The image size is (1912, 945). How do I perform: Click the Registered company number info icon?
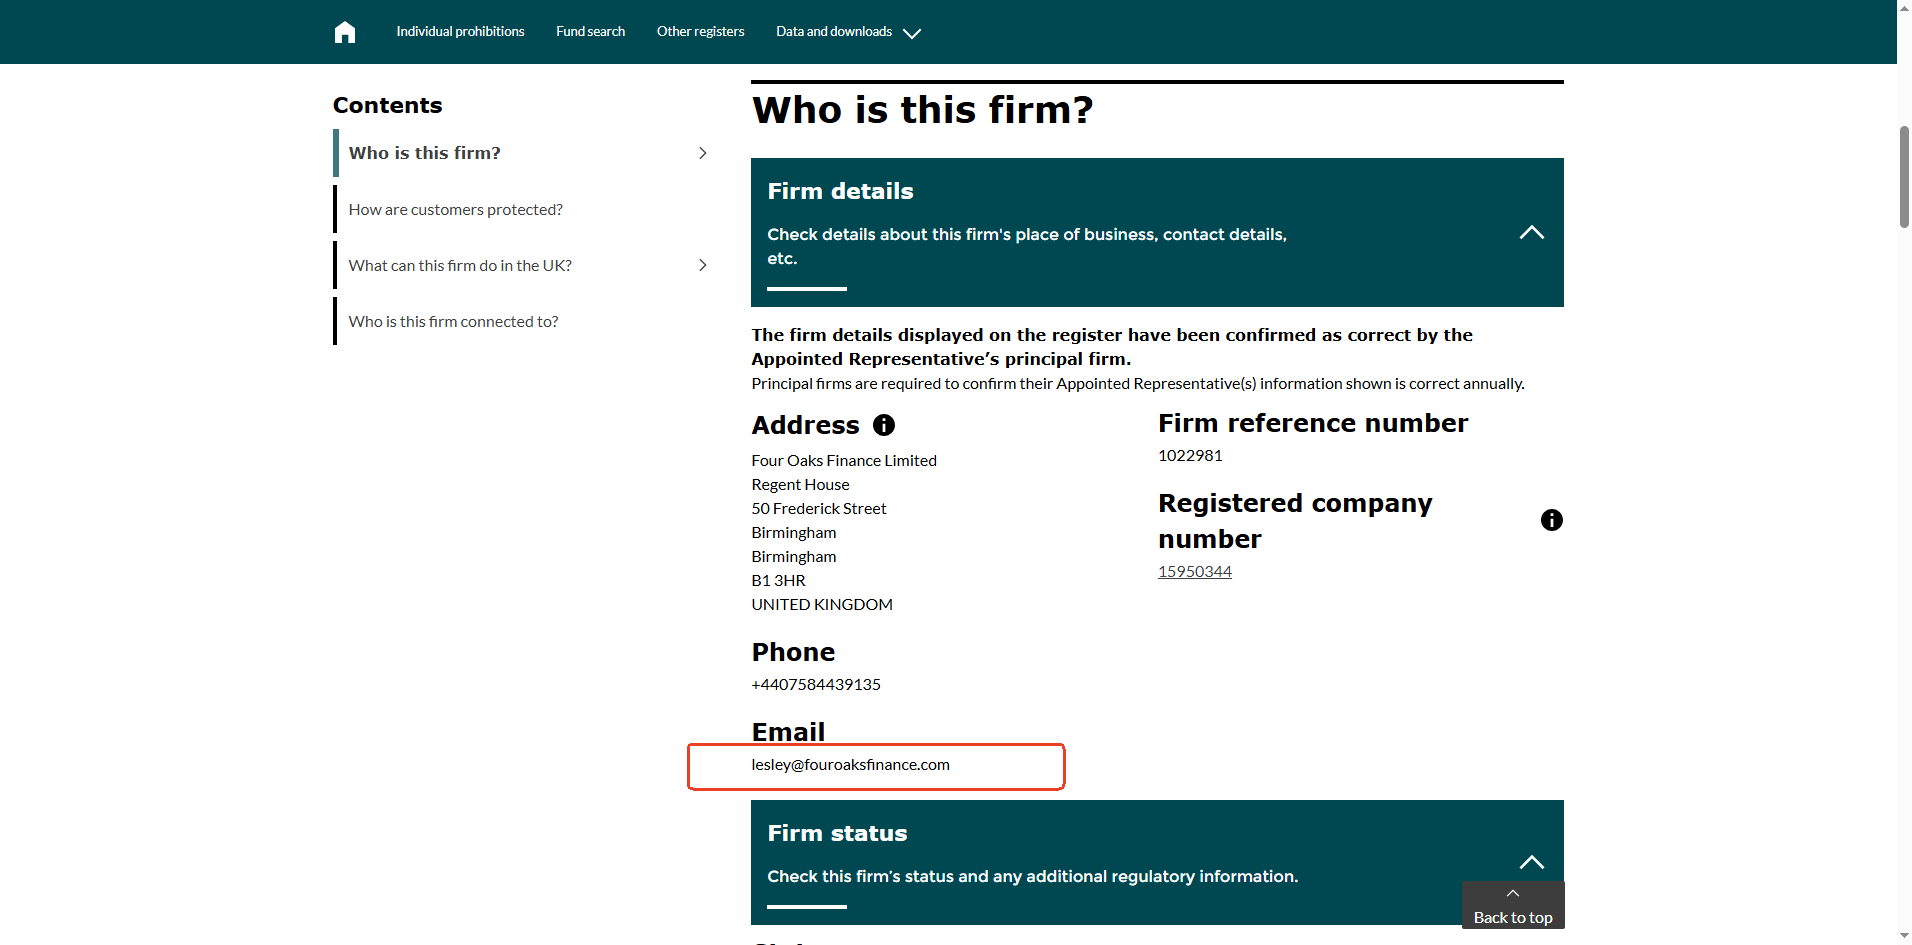(1551, 520)
